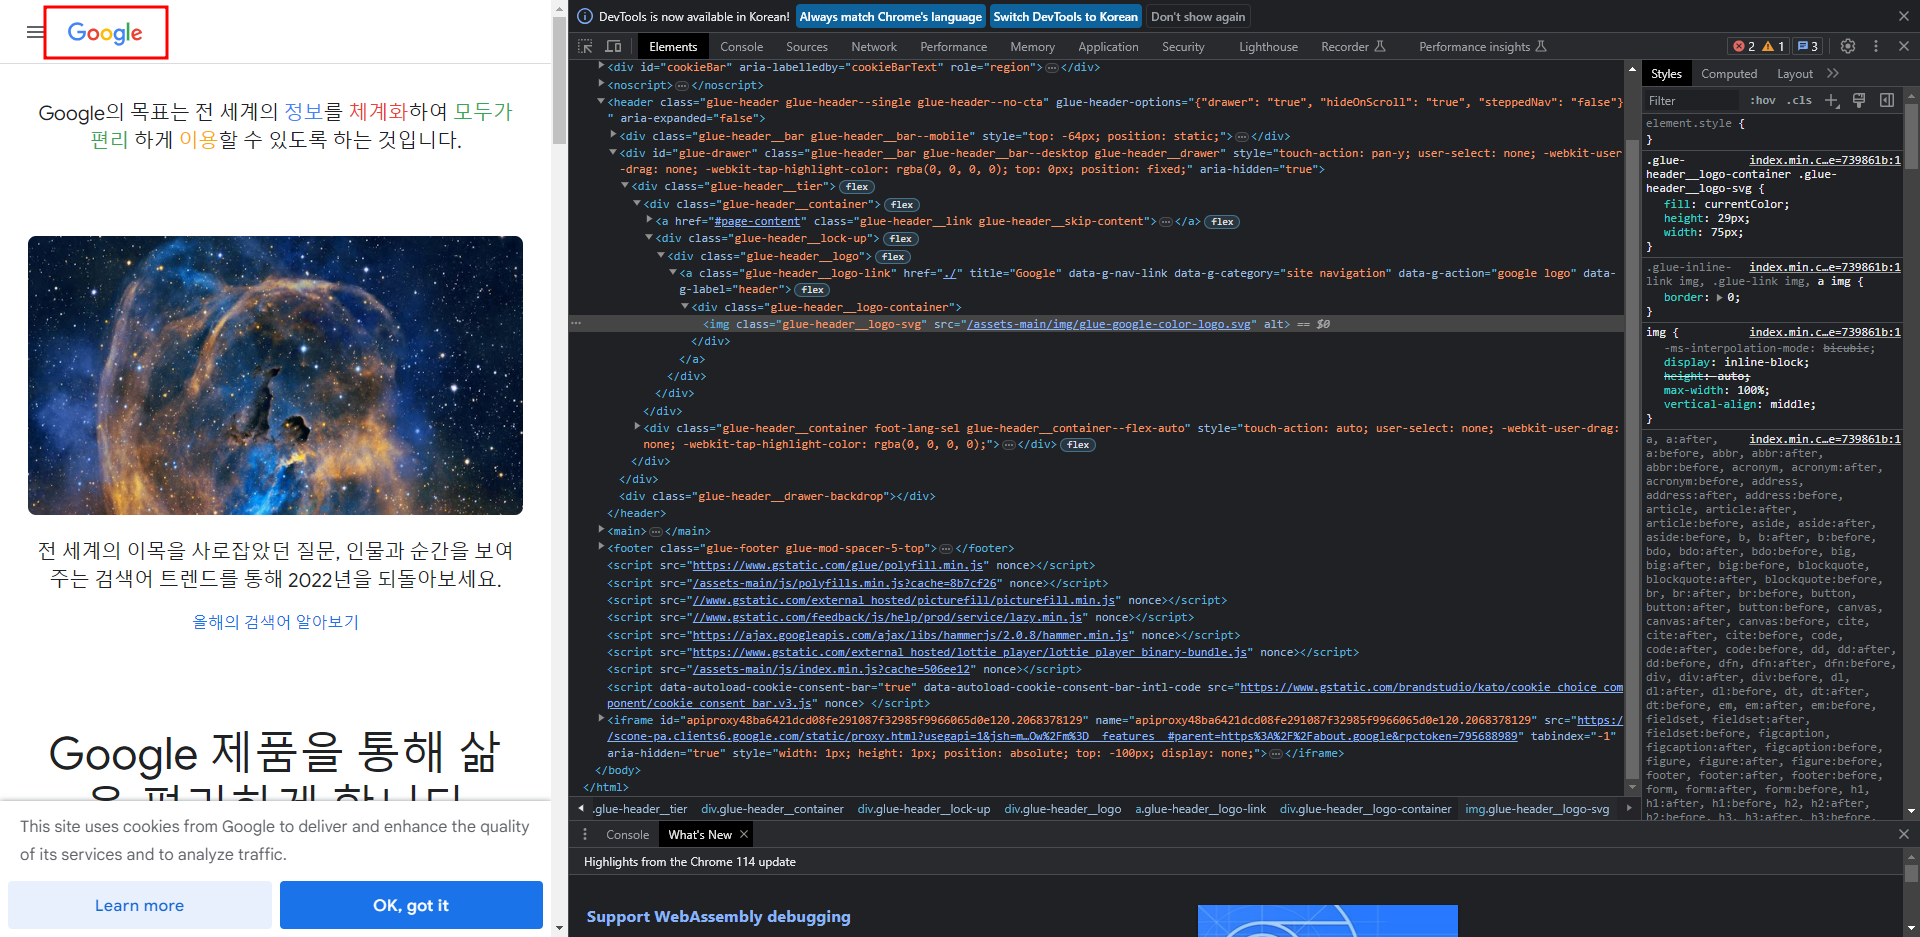
Task: Toggle computed styles sidebar icon
Action: [x=1887, y=100]
